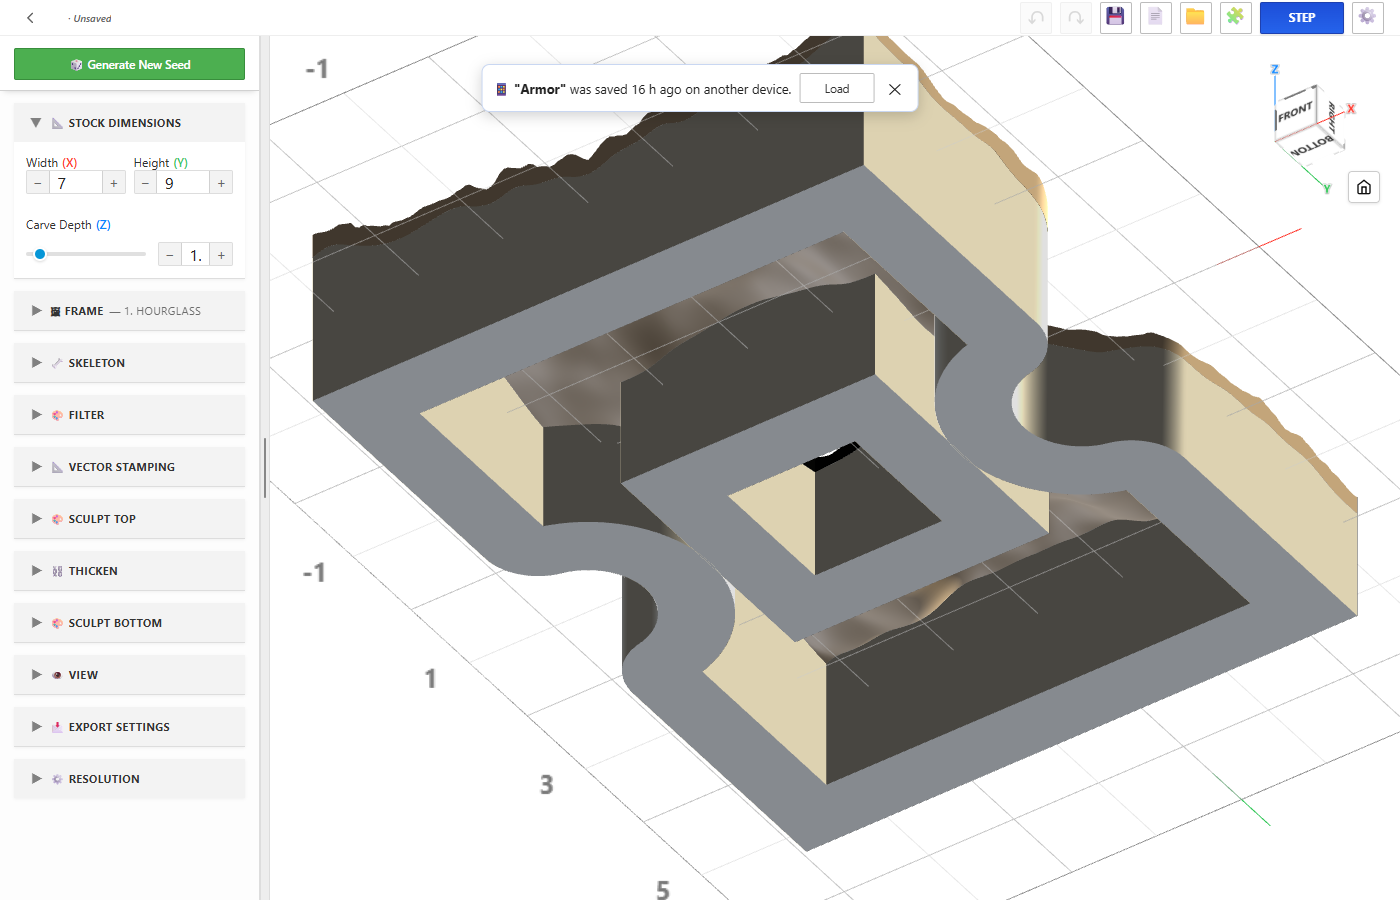The width and height of the screenshot is (1400, 900).
Task: Increase the Carve Depth (Z) value
Action: [x=221, y=255]
